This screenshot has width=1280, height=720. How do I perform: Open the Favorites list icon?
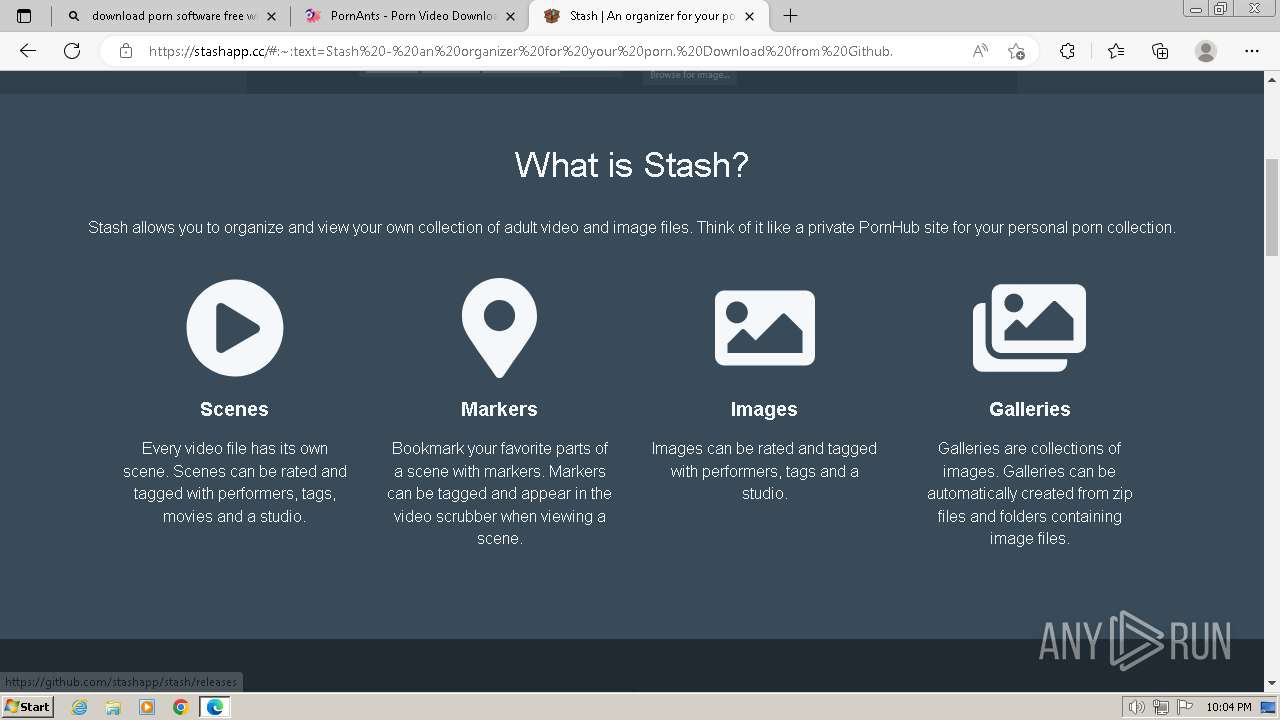click(x=1116, y=51)
